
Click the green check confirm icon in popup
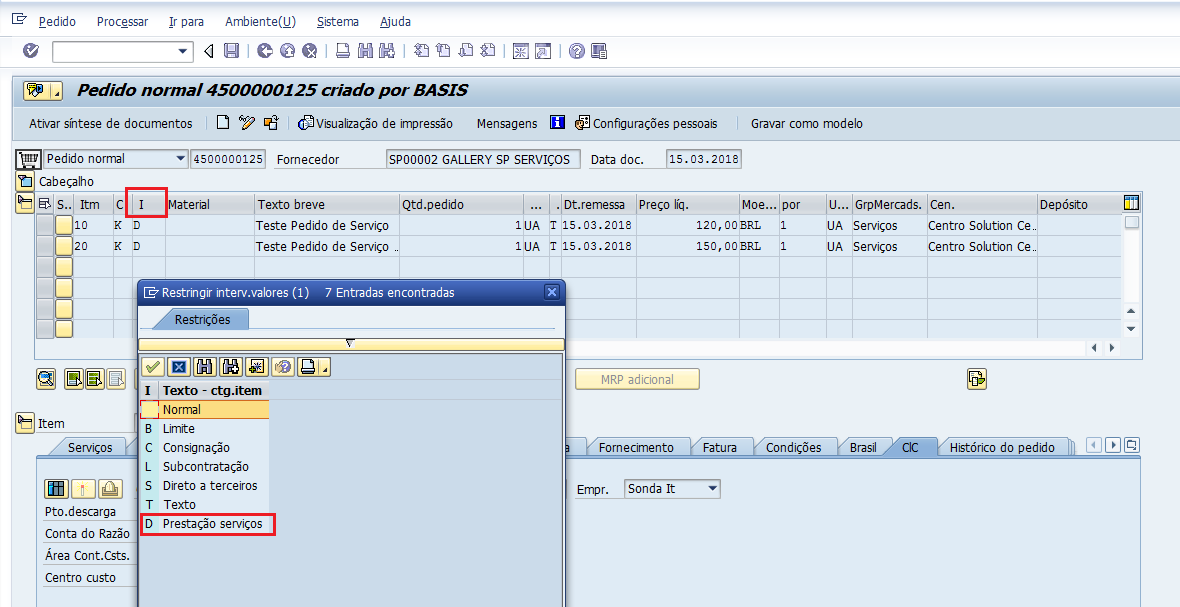(x=152, y=367)
